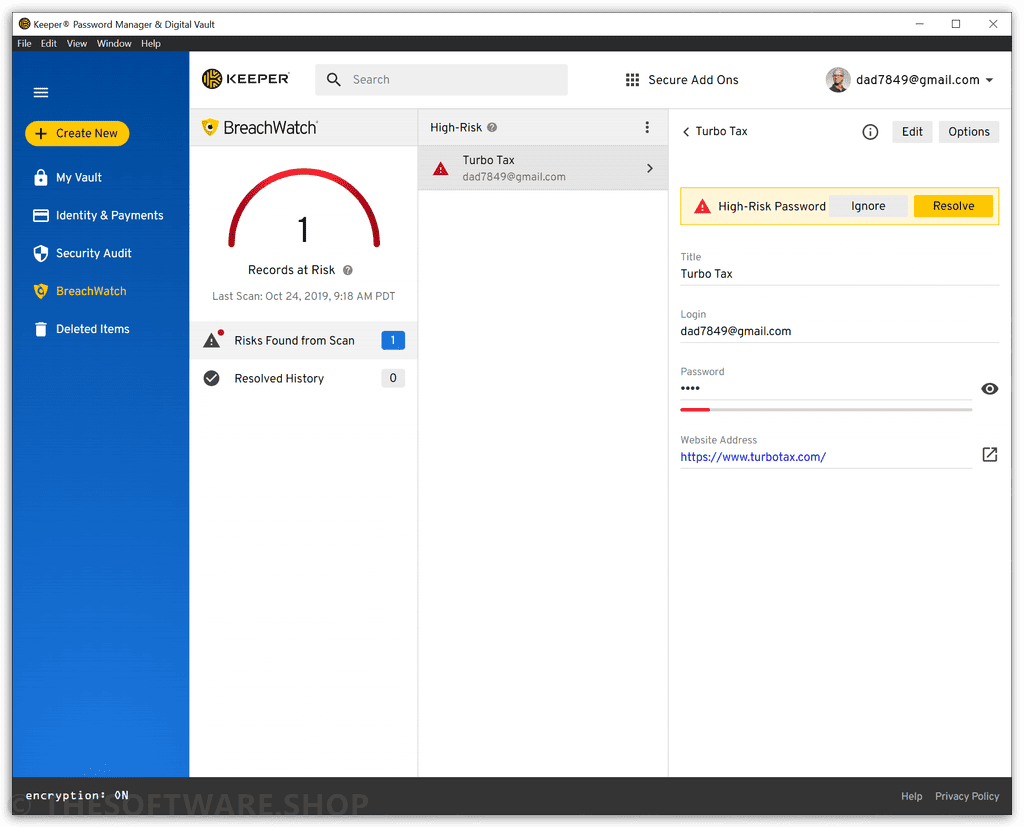Click the Help link in the footer
1024x827 pixels.
pos(912,796)
